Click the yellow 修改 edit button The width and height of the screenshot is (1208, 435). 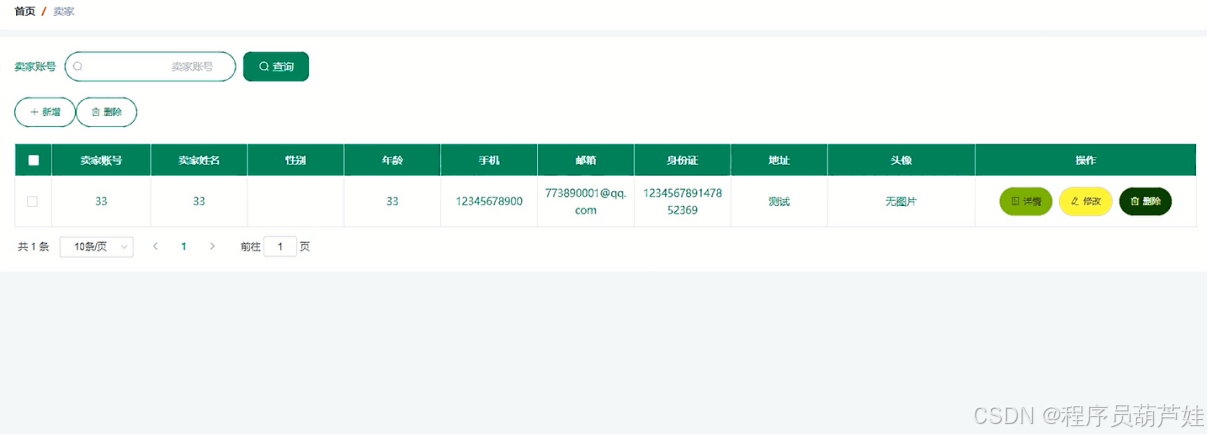(1085, 201)
